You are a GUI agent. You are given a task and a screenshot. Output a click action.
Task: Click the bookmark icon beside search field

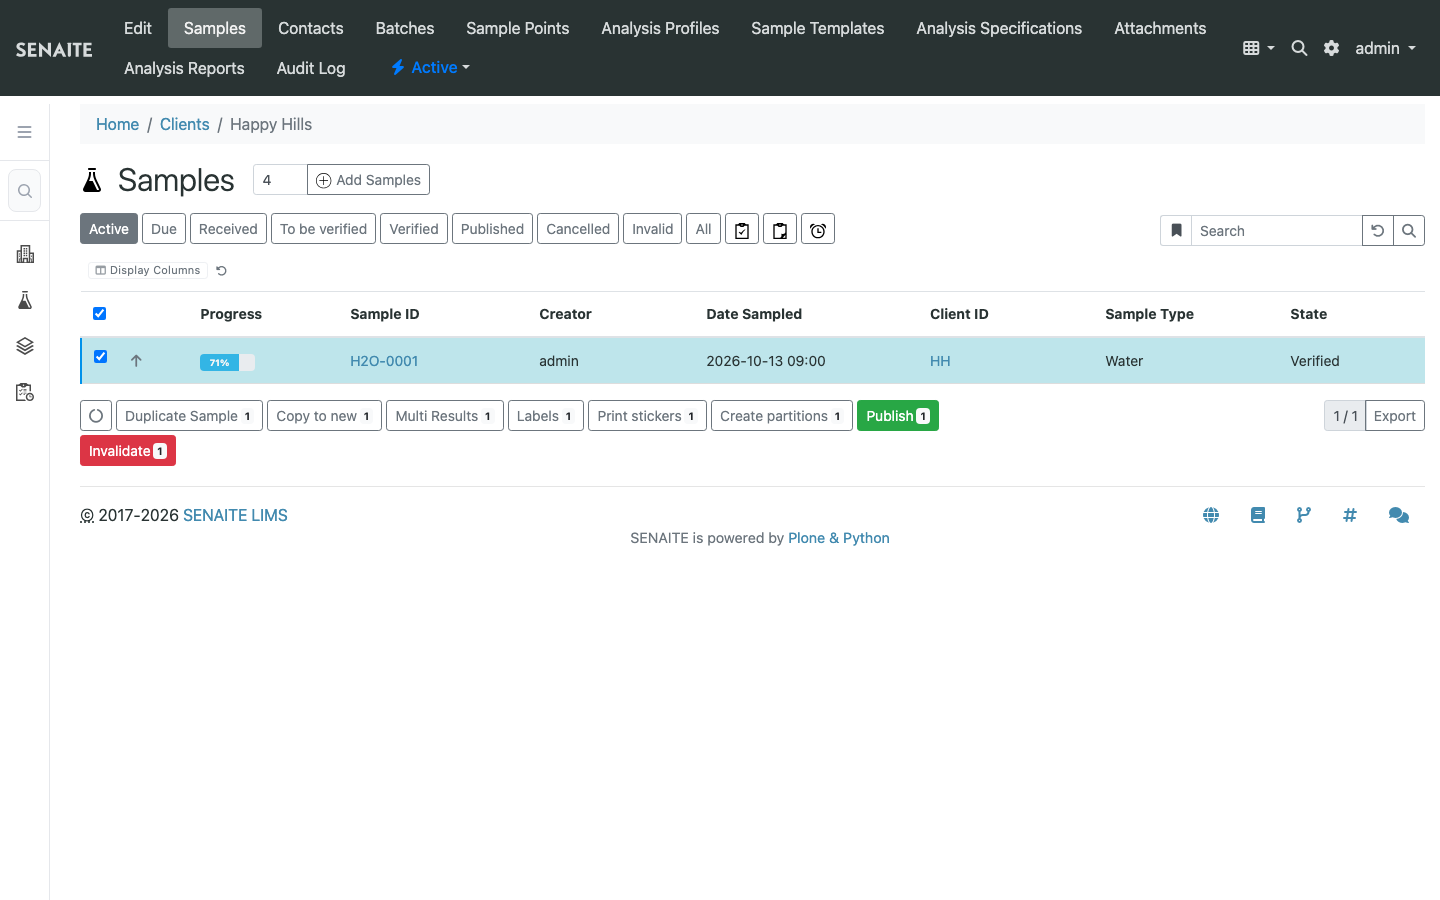[x=1176, y=231]
